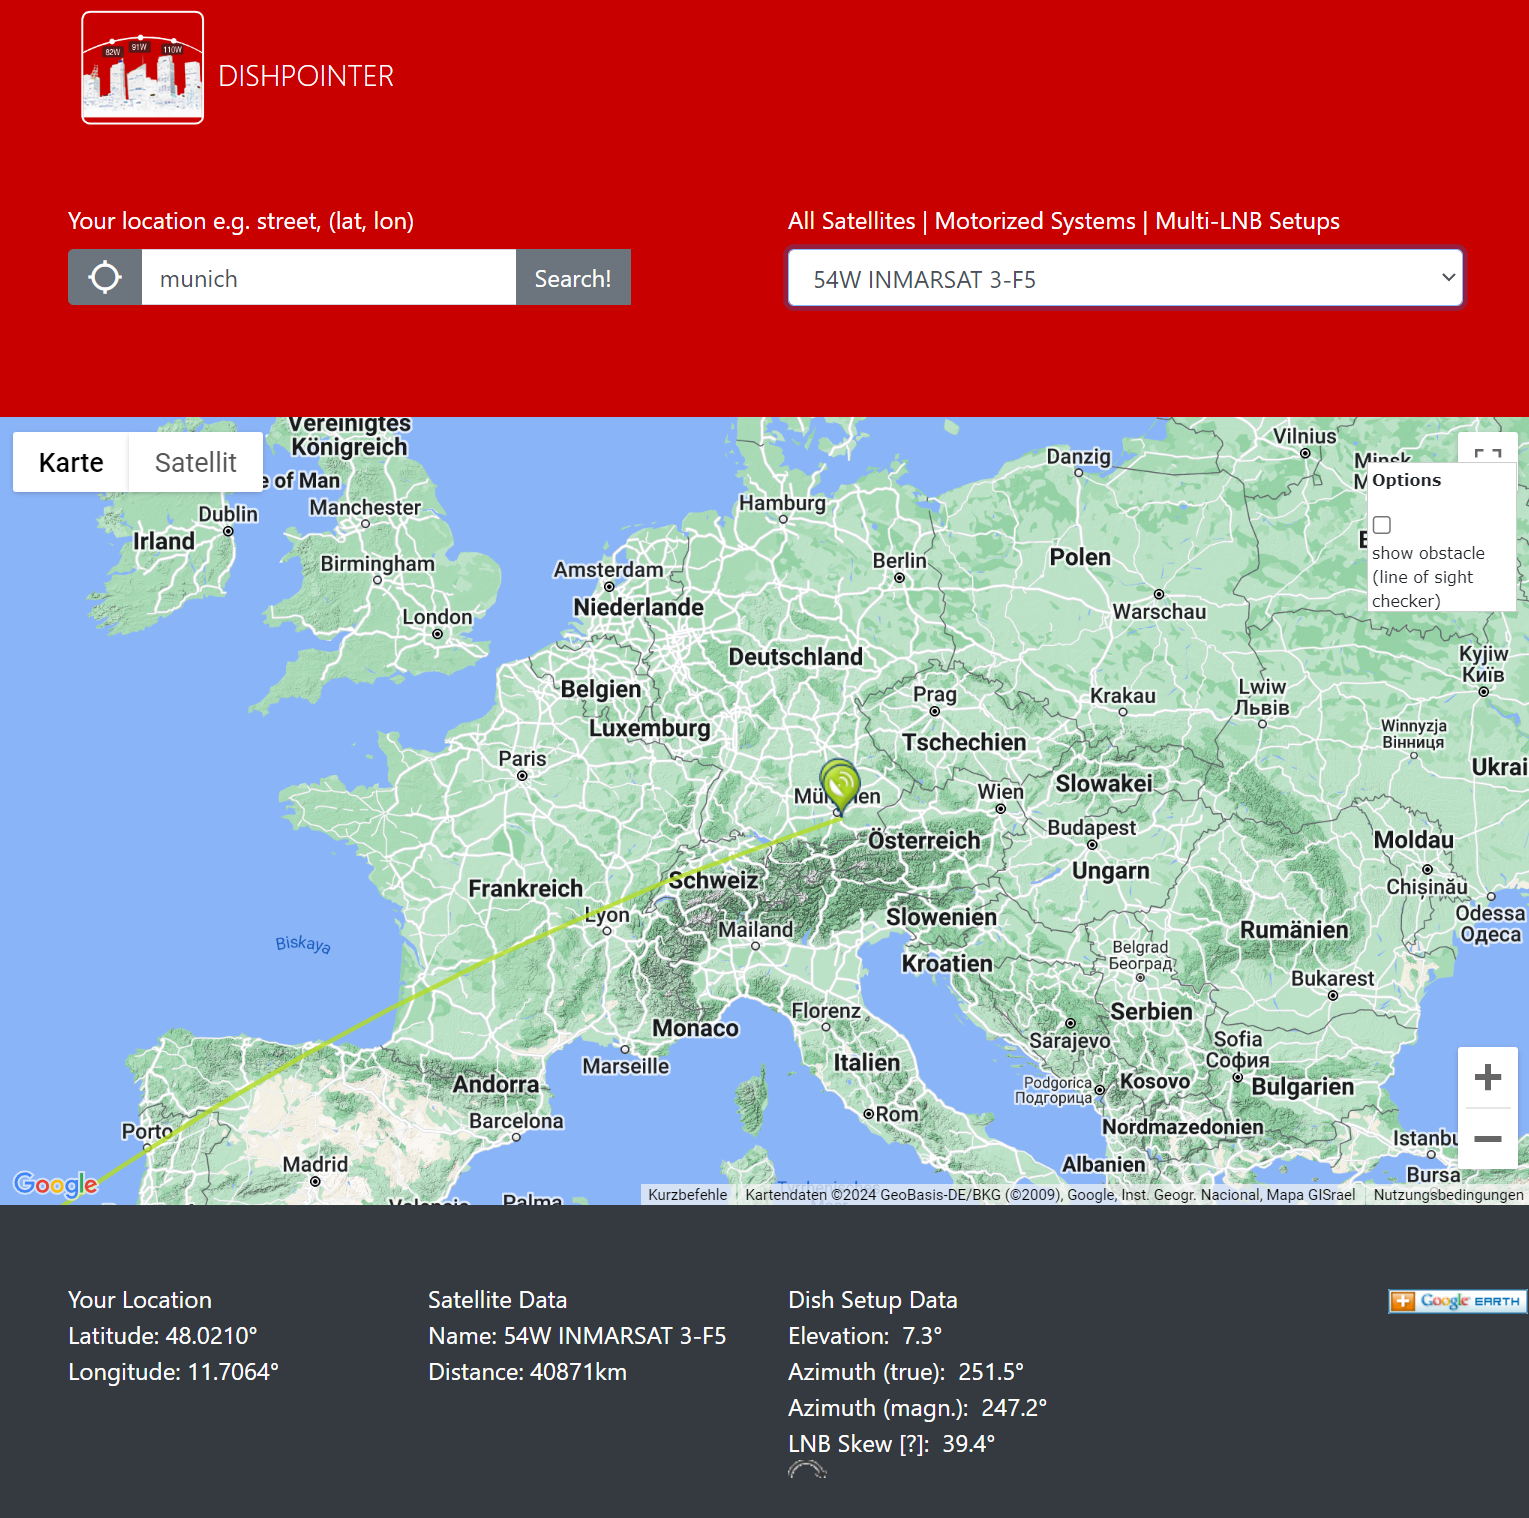Click the green dish location marker
Image resolution: width=1529 pixels, height=1518 pixels.
pyautogui.click(x=839, y=783)
